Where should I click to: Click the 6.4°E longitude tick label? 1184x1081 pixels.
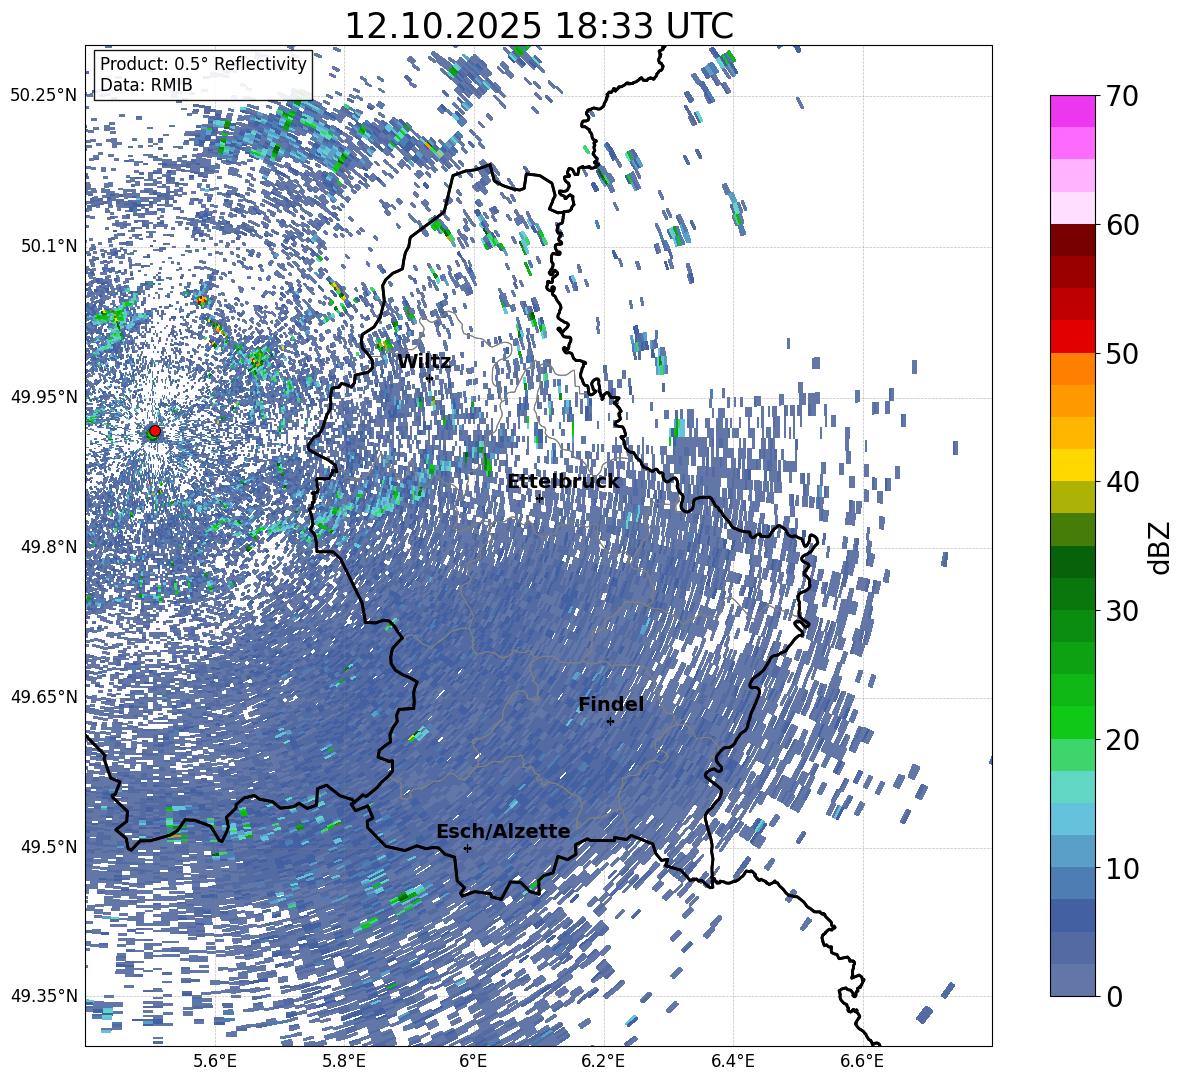(732, 1061)
